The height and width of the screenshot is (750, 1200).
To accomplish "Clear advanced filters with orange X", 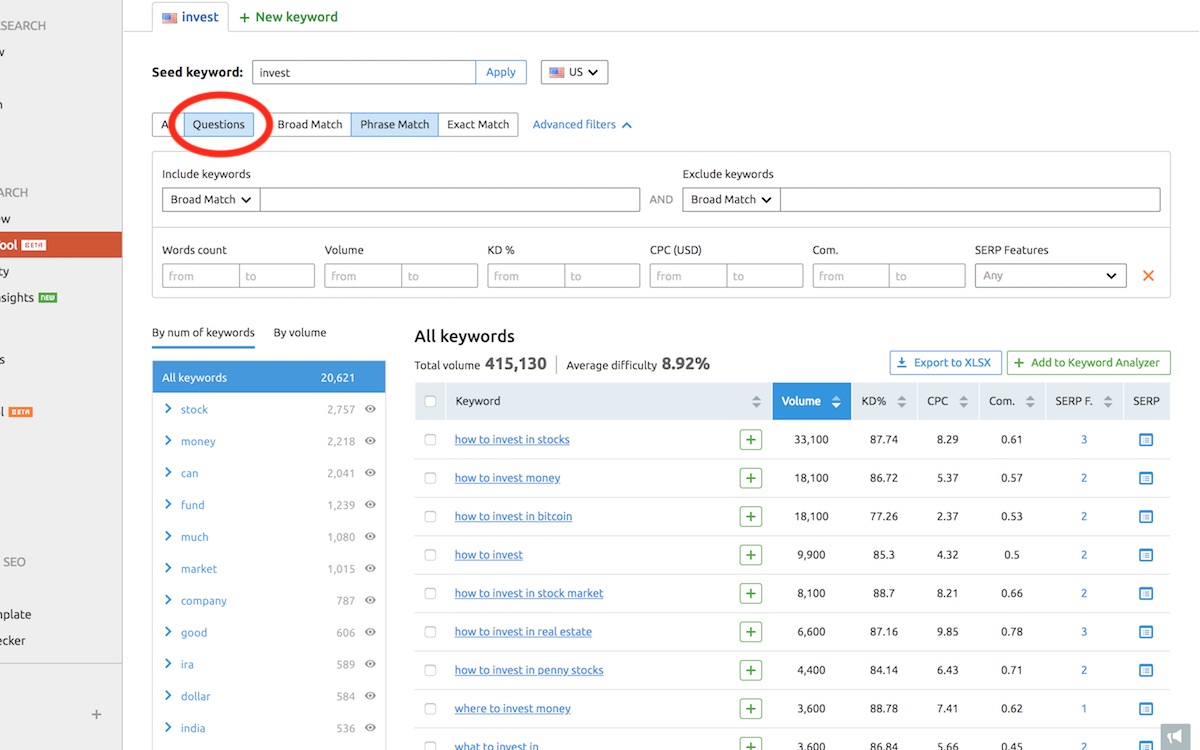I will [1148, 276].
